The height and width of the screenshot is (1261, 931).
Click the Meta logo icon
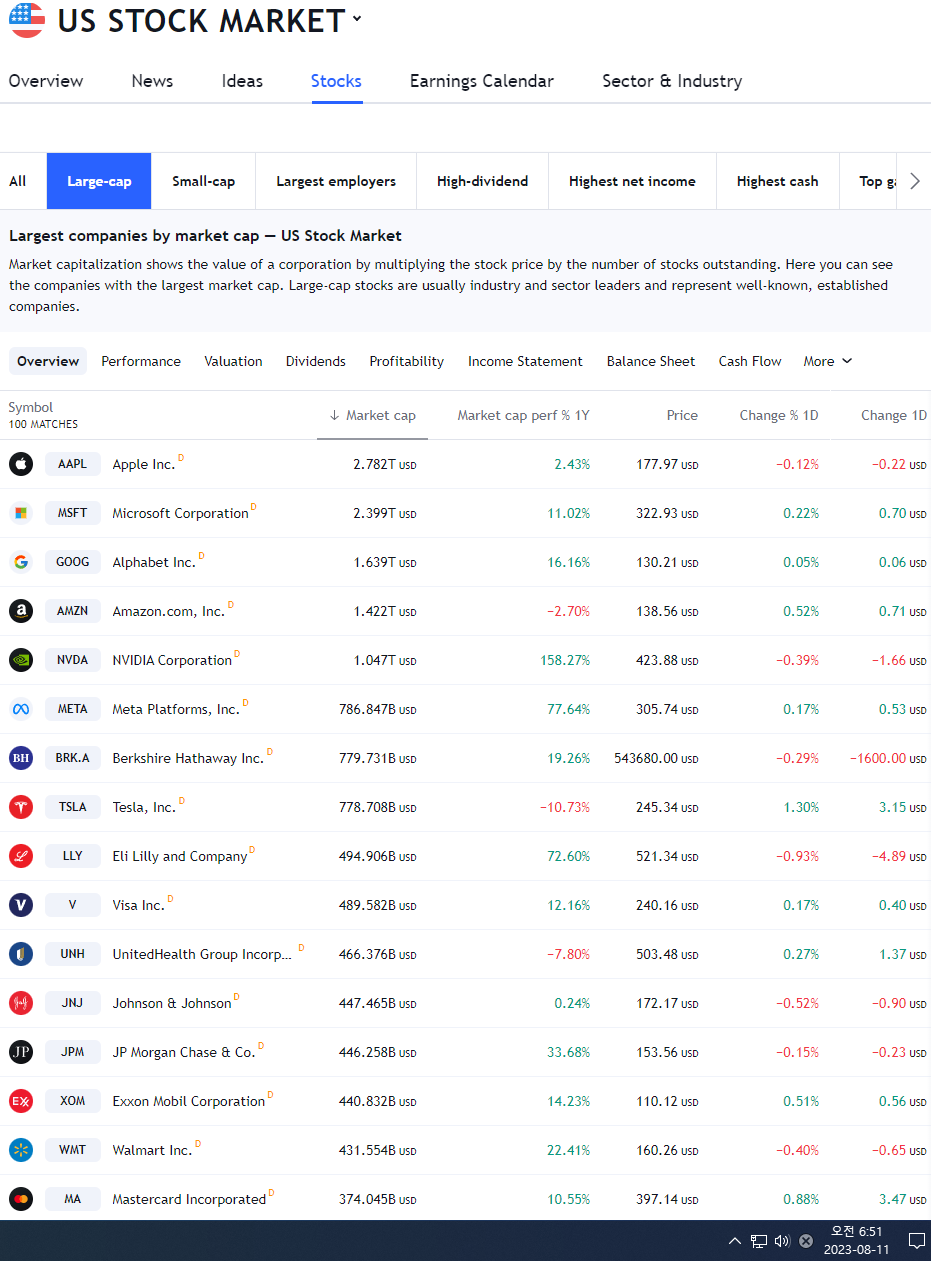(21, 709)
